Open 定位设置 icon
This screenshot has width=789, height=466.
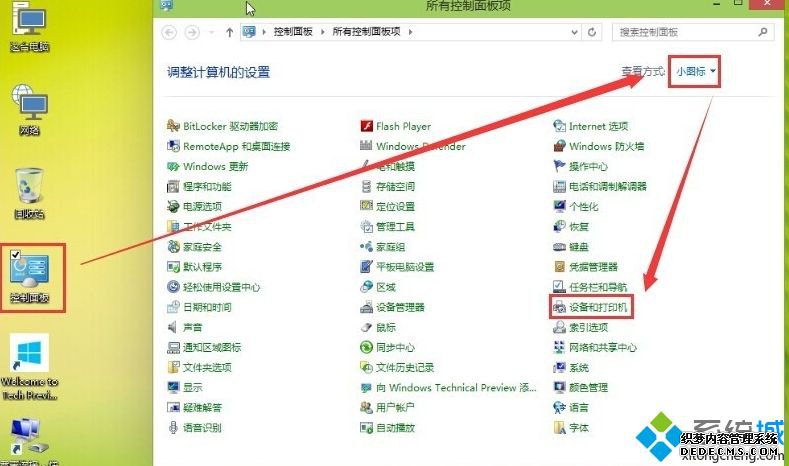(366, 206)
